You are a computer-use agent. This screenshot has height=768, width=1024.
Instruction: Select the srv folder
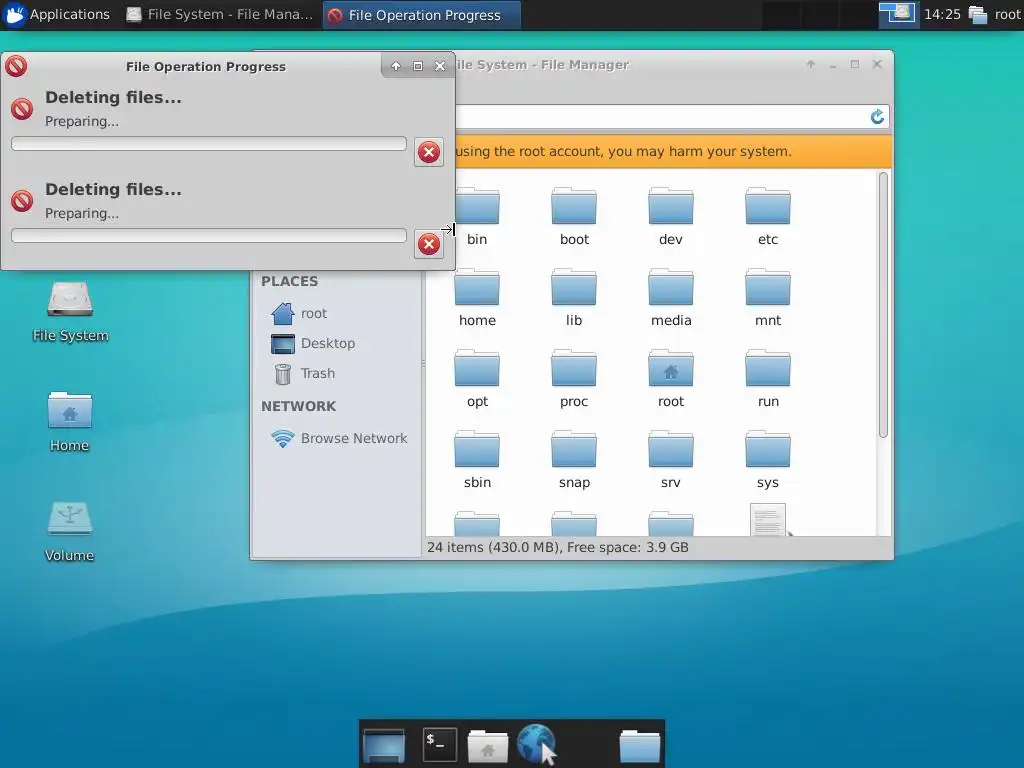671,459
